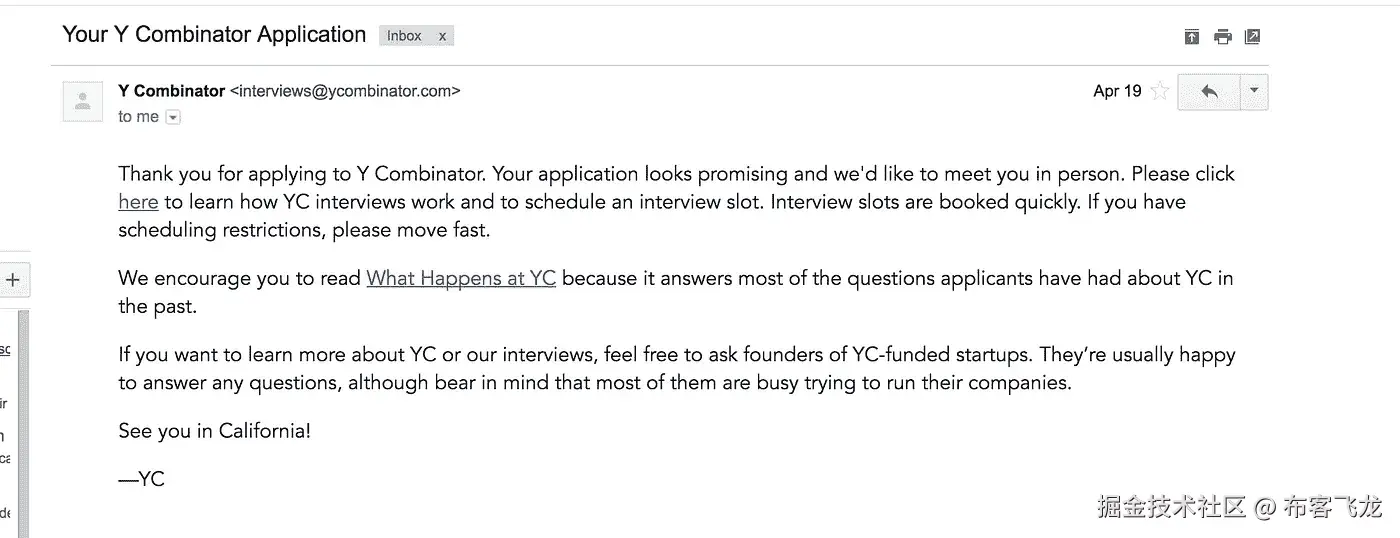Click the email subject "Your Y Combinator Application"
The image size is (1400, 538).
point(214,35)
